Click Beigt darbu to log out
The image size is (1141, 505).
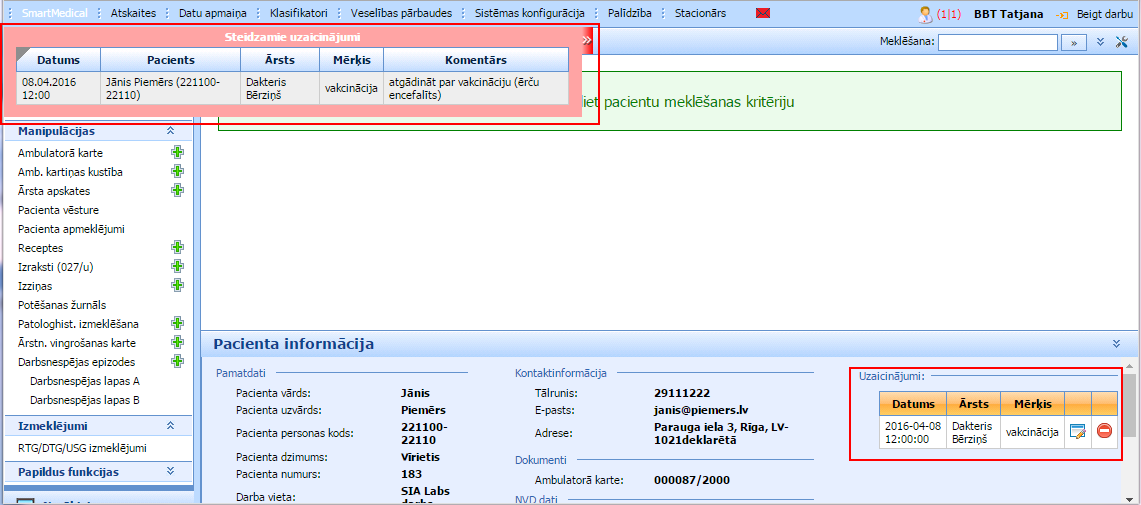click(x=1096, y=14)
